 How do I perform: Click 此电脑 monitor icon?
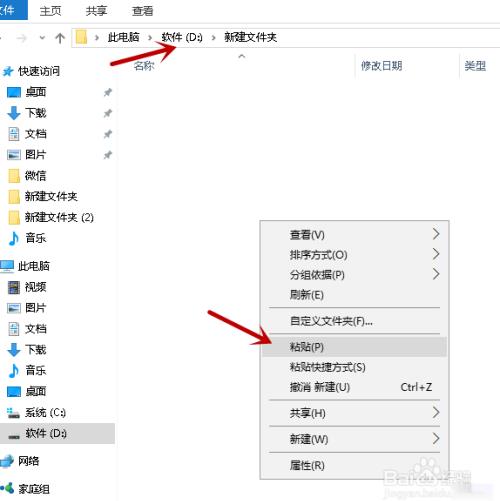tap(7, 266)
